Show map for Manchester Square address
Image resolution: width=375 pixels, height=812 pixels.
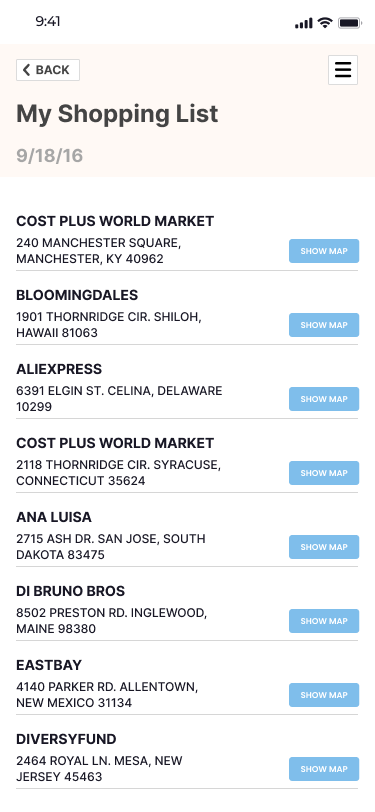[x=324, y=251]
